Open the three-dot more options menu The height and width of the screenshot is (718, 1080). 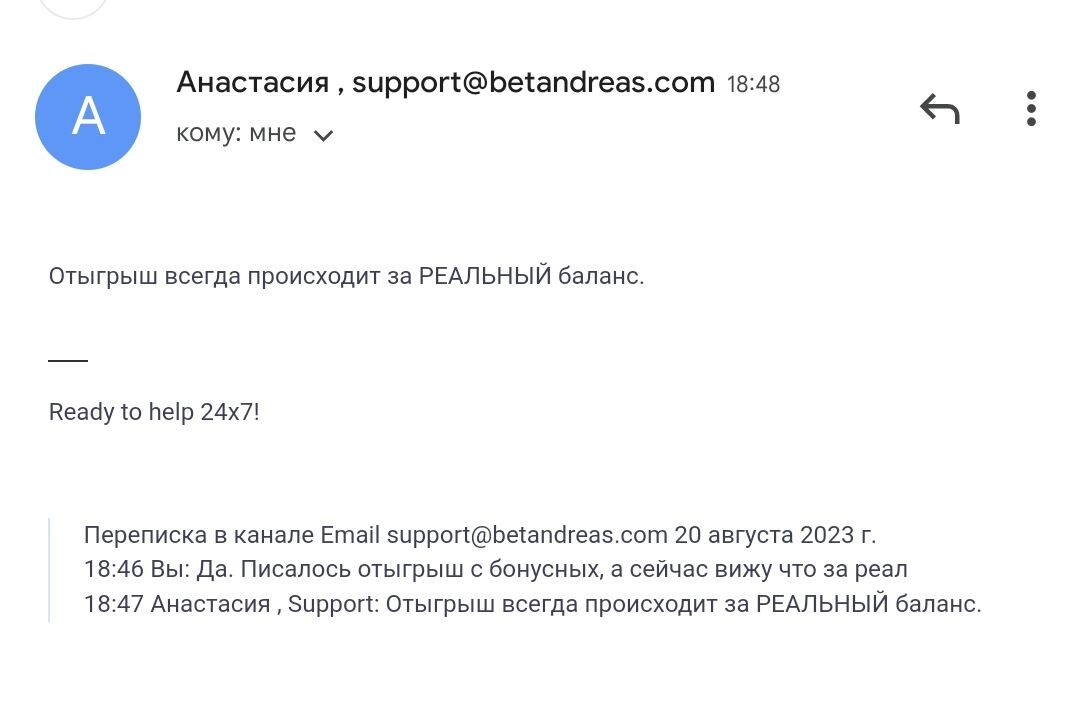tap(1031, 108)
